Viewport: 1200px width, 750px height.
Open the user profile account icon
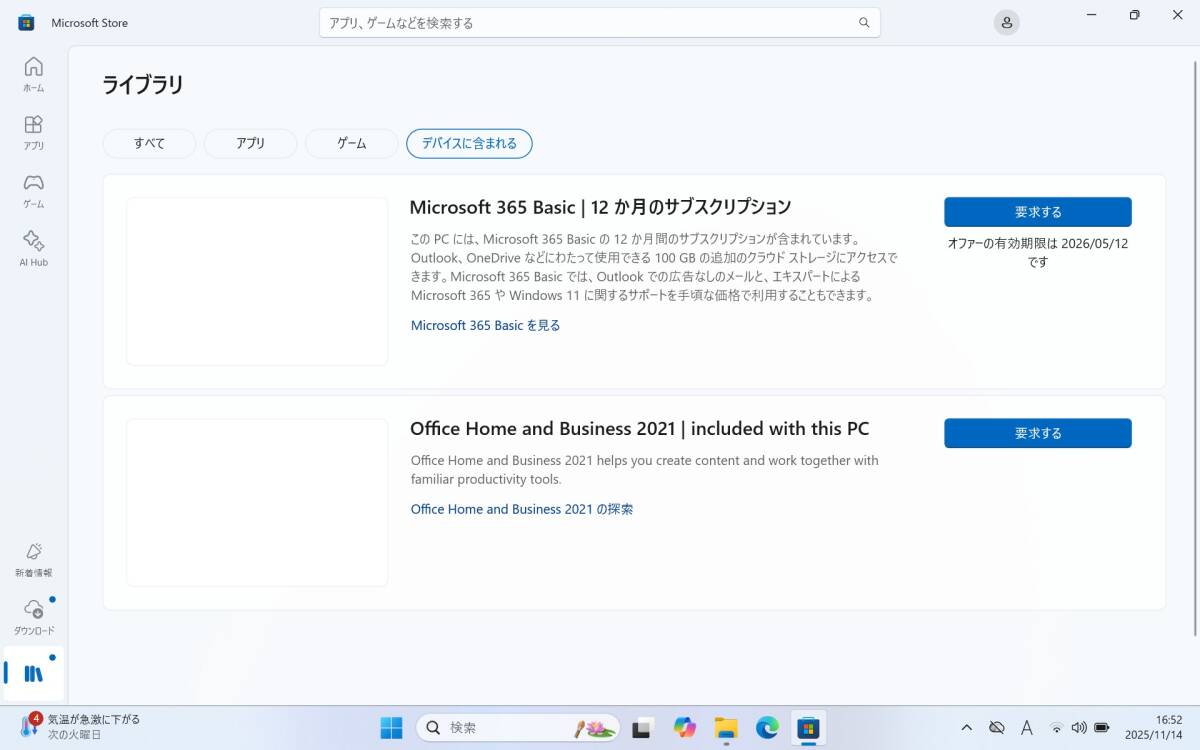click(x=1007, y=22)
